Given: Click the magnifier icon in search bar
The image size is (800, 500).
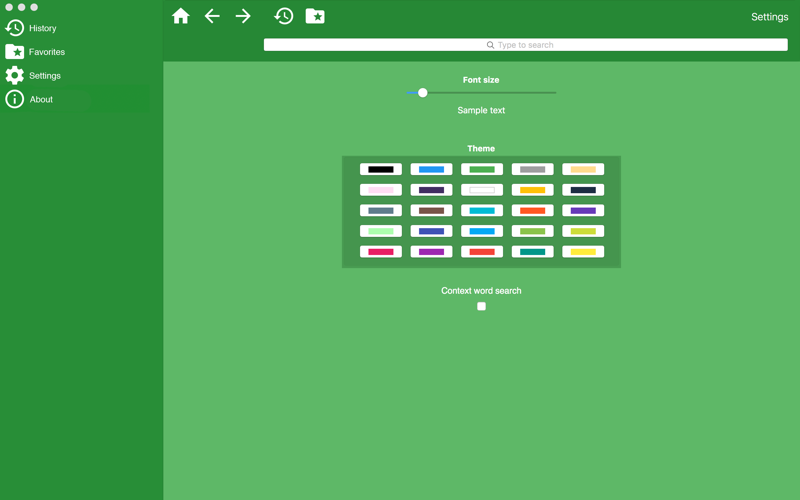Looking at the screenshot, I should pos(490,45).
